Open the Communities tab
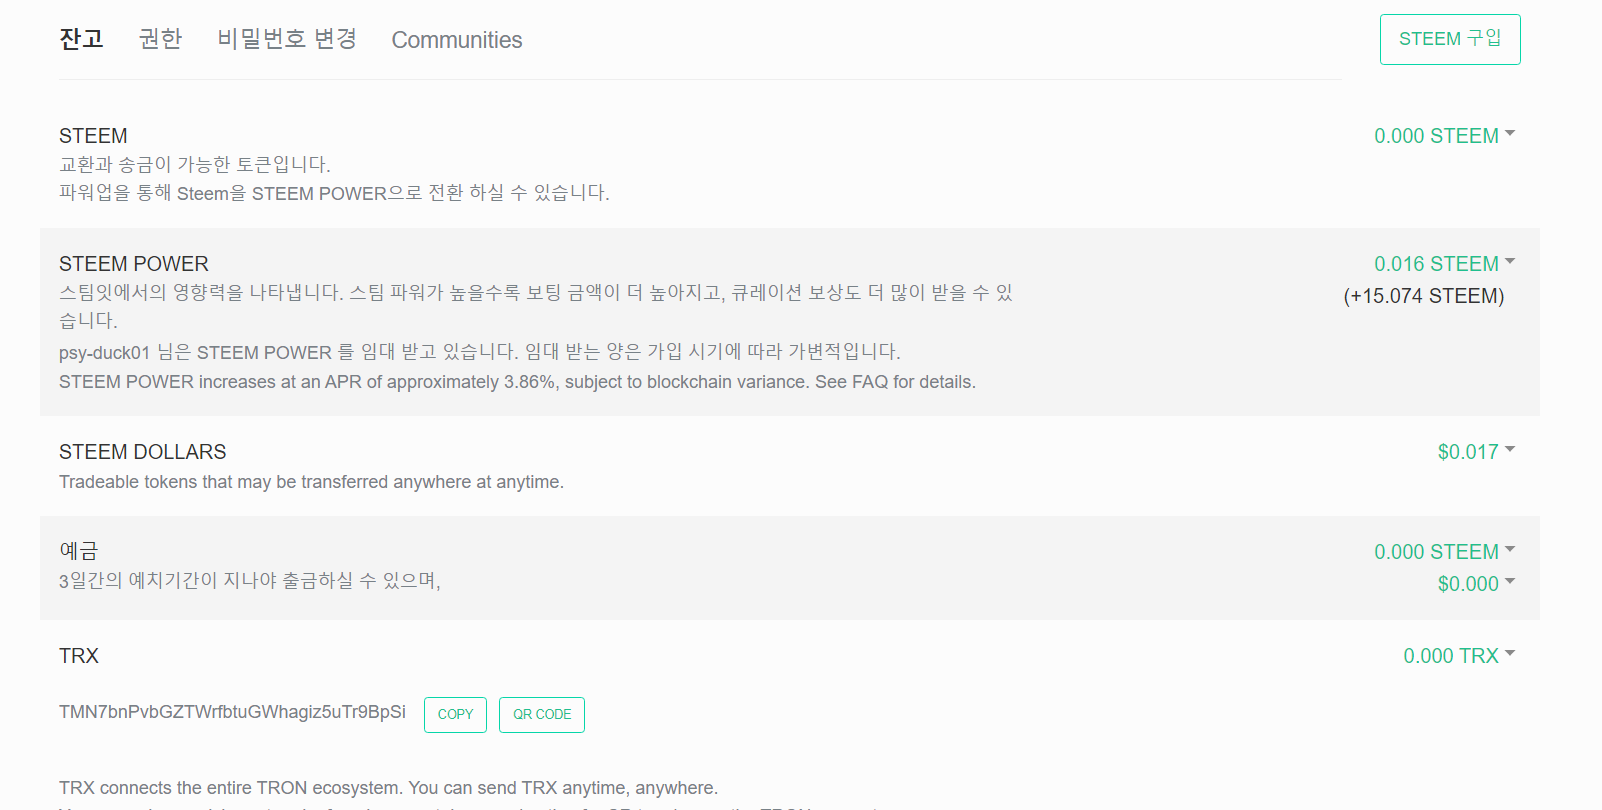 click(x=457, y=40)
